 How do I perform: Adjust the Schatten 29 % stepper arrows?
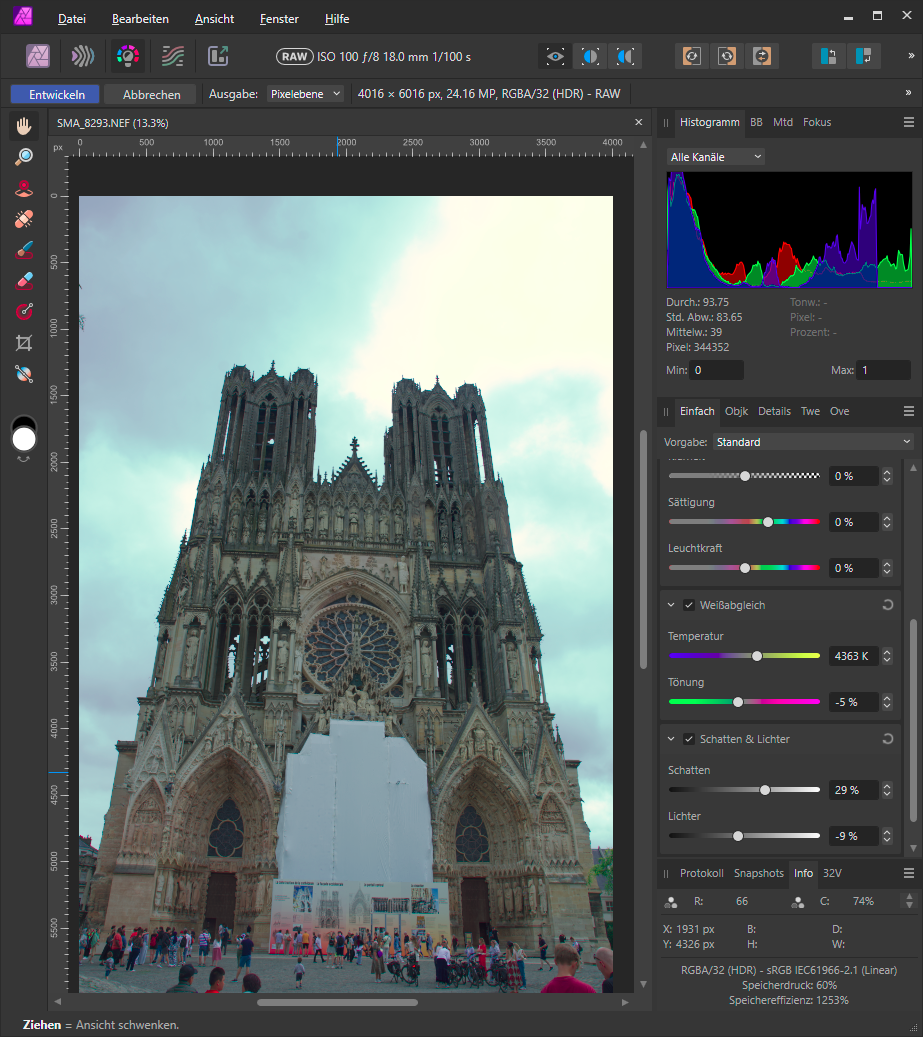pos(887,790)
